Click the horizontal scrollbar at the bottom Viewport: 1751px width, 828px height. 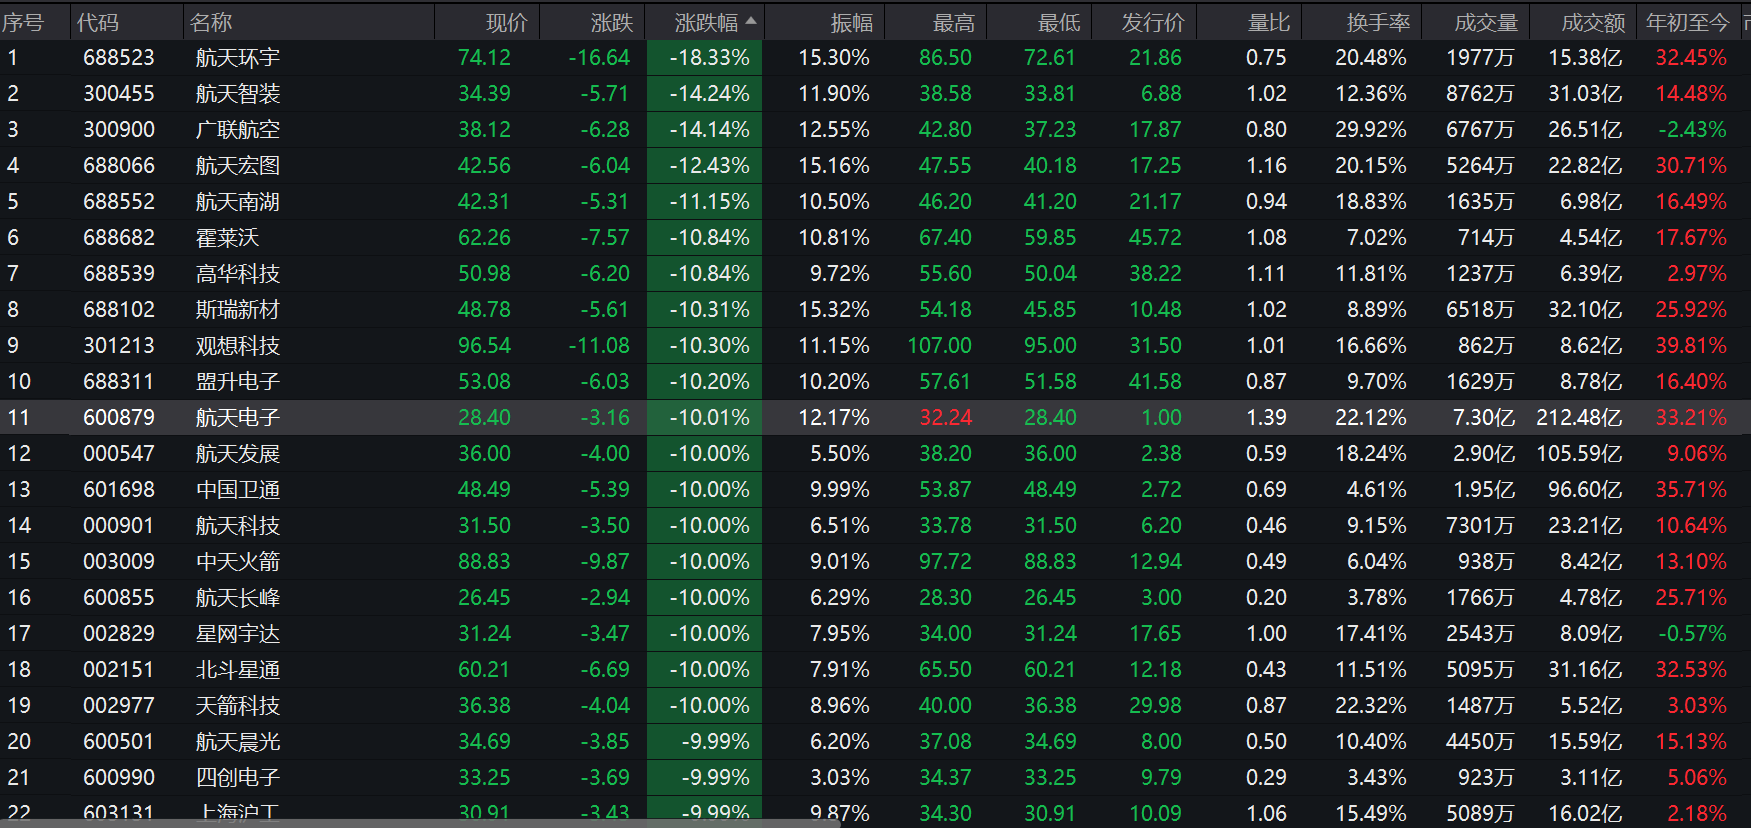[x=420, y=823]
